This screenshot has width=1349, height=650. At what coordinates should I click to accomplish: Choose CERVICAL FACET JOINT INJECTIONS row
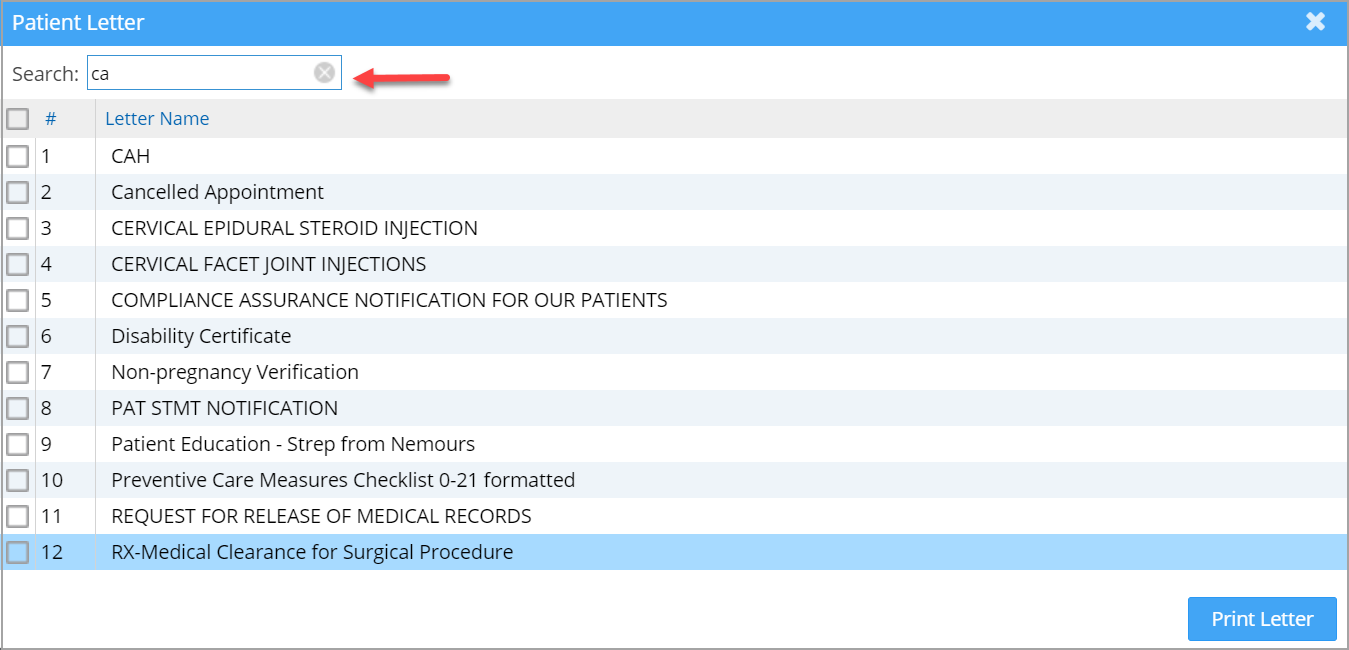[x=268, y=264]
